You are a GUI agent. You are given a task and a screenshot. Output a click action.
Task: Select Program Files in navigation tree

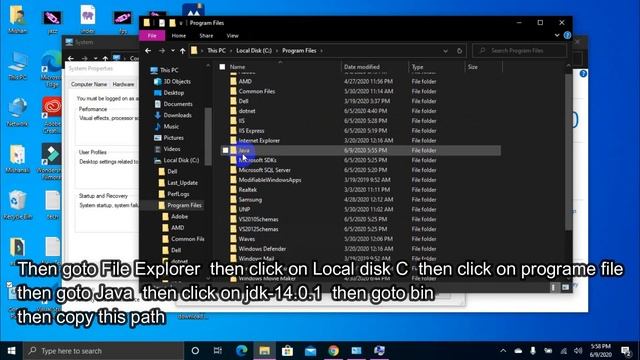184,205
